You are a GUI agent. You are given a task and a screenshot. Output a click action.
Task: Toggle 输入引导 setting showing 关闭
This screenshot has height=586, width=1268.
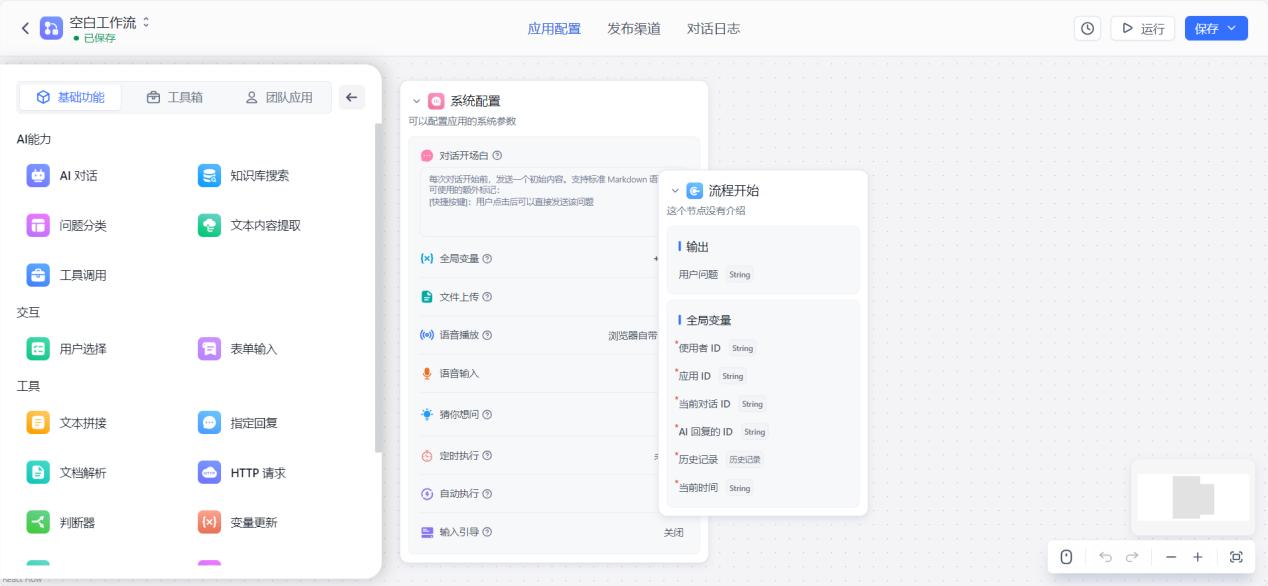tap(673, 533)
